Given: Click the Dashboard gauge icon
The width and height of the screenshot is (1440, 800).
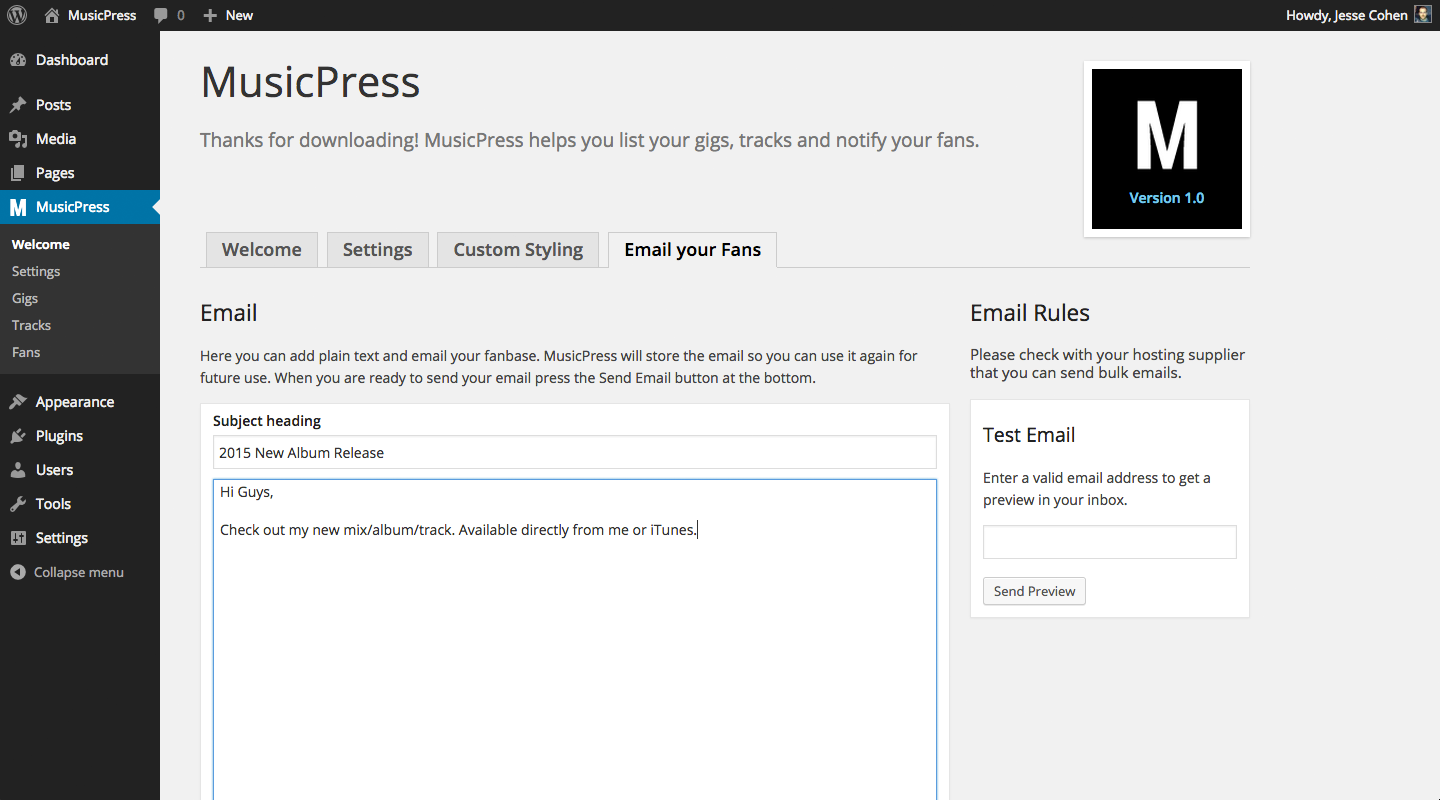Looking at the screenshot, I should pos(18,60).
